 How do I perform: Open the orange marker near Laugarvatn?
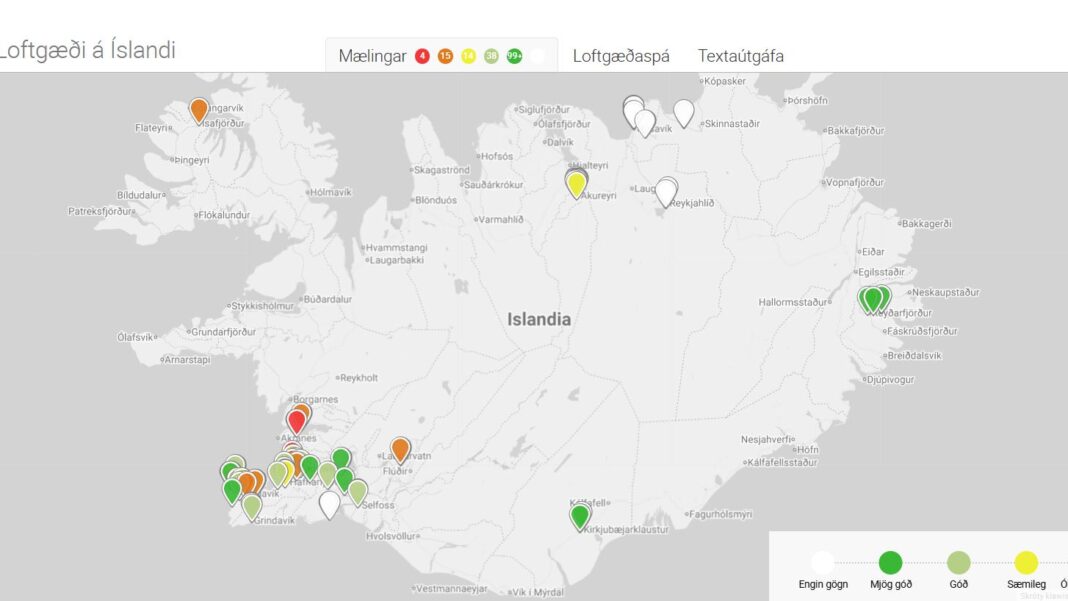400,449
